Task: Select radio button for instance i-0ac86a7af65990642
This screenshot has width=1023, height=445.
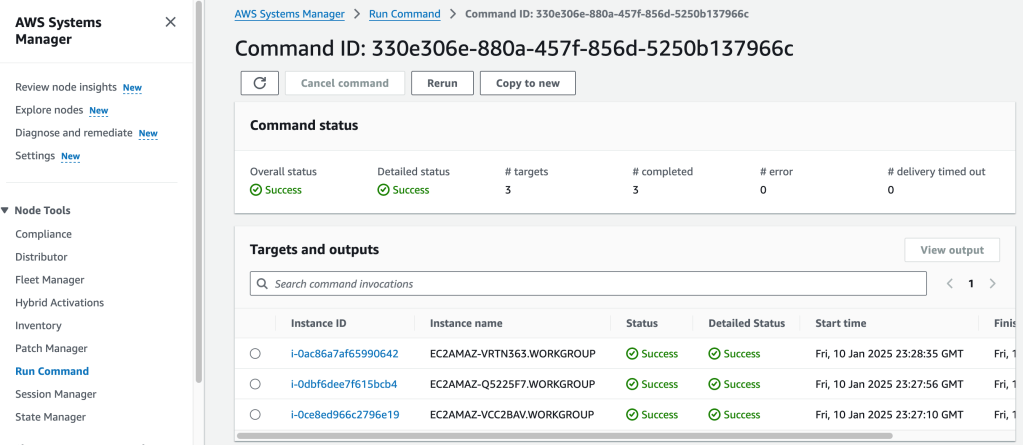Action: pyautogui.click(x=255, y=354)
